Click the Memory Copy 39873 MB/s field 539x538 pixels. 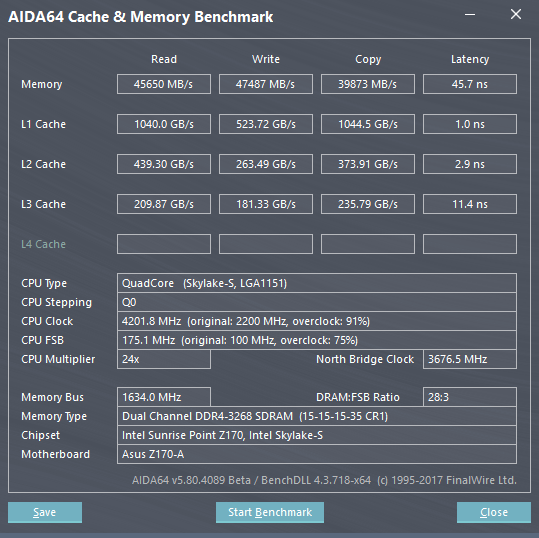click(x=368, y=84)
